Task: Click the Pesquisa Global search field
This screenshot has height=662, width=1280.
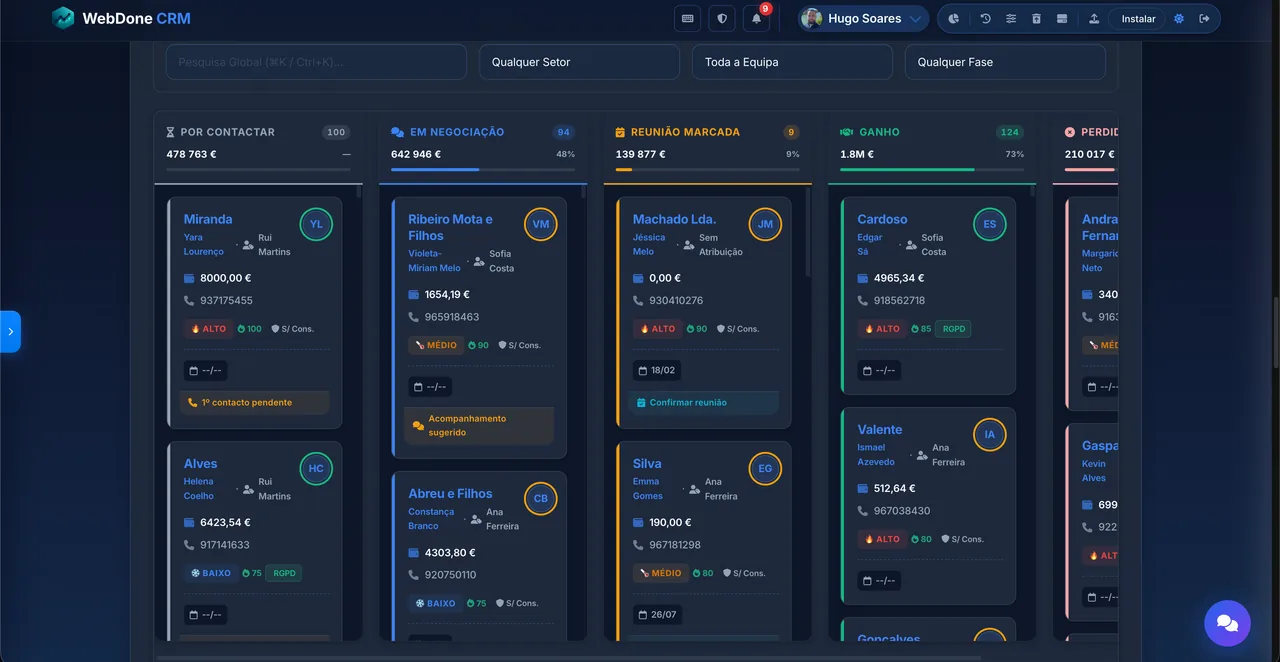Action: pyautogui.click(x=316, y=62)
